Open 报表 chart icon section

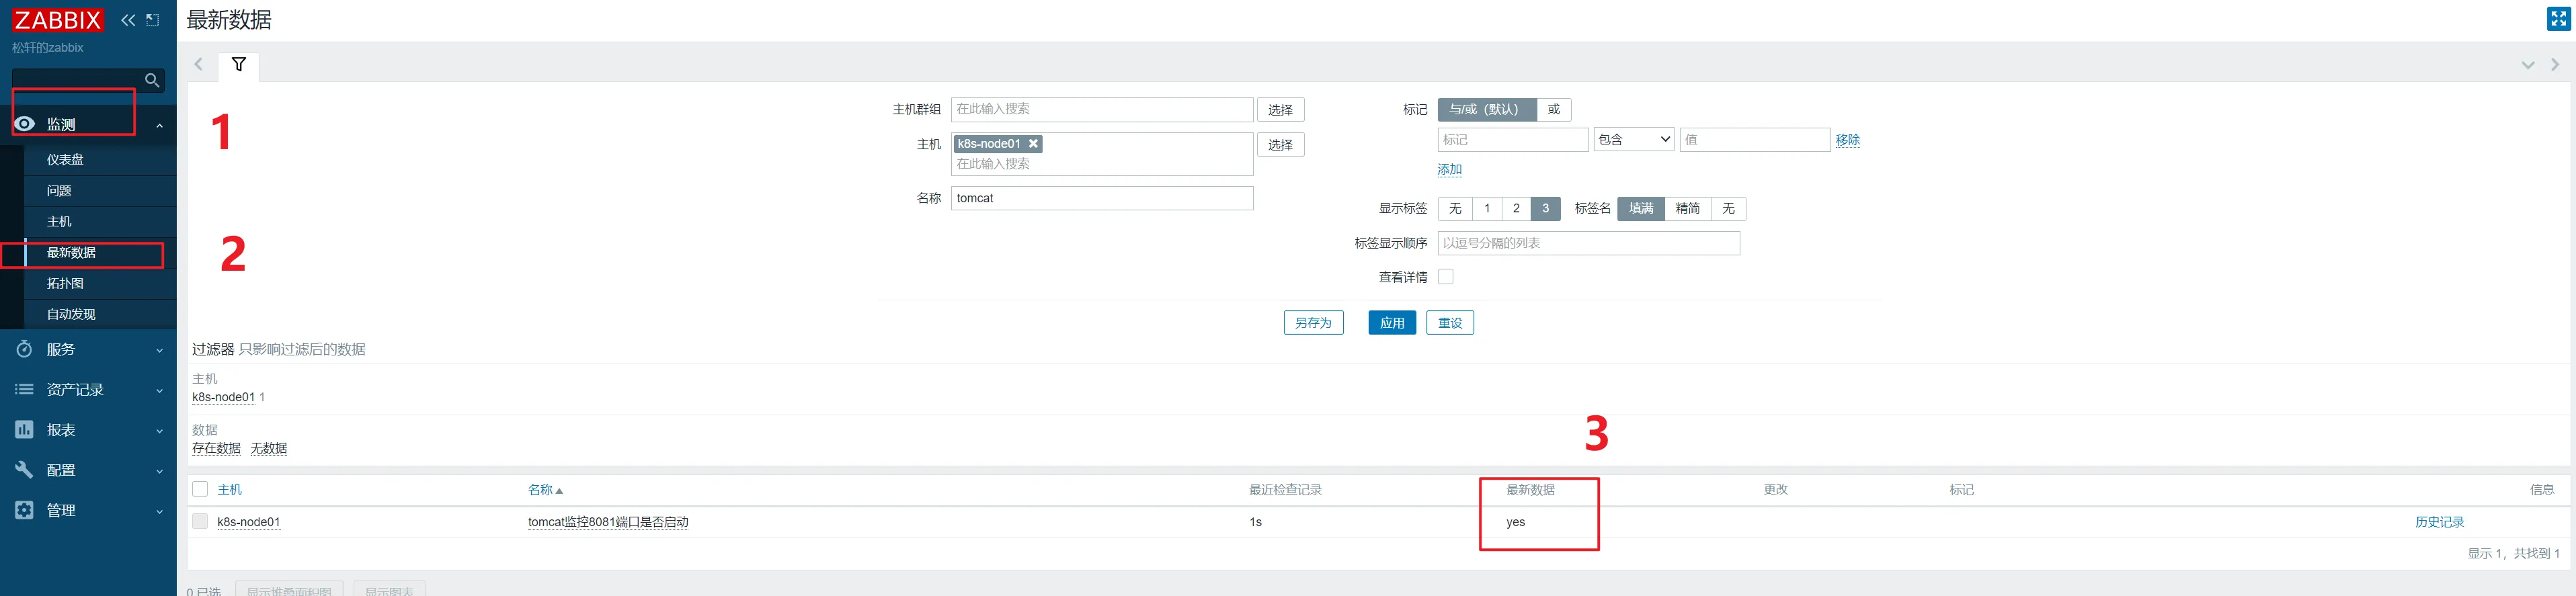[24, 430]
